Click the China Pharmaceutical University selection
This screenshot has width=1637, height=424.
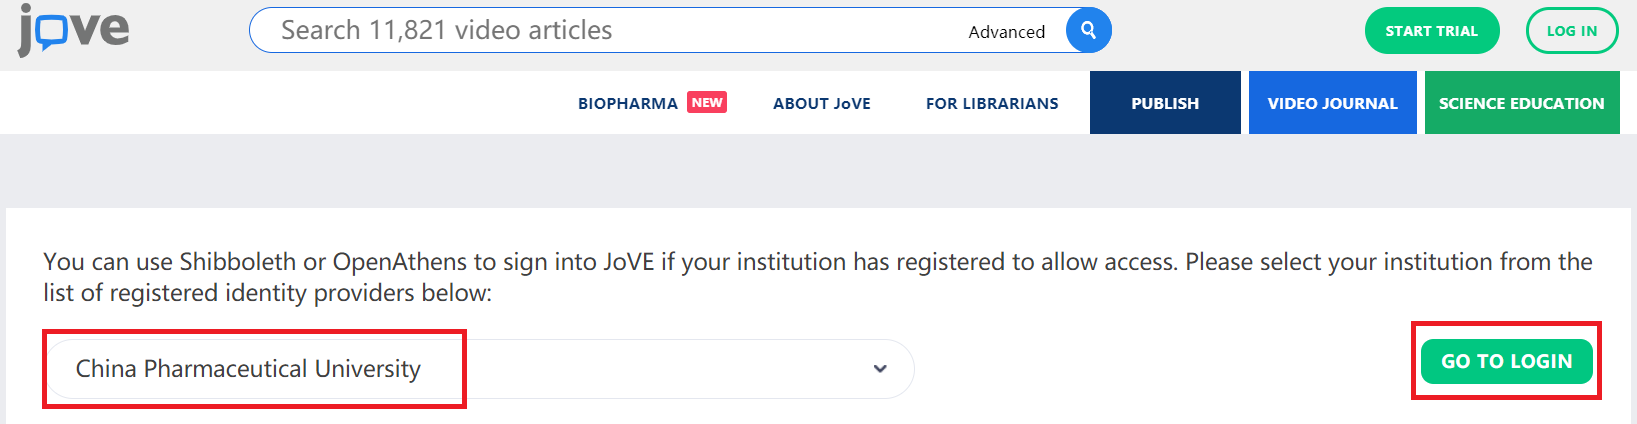click(x=248, y=369)
